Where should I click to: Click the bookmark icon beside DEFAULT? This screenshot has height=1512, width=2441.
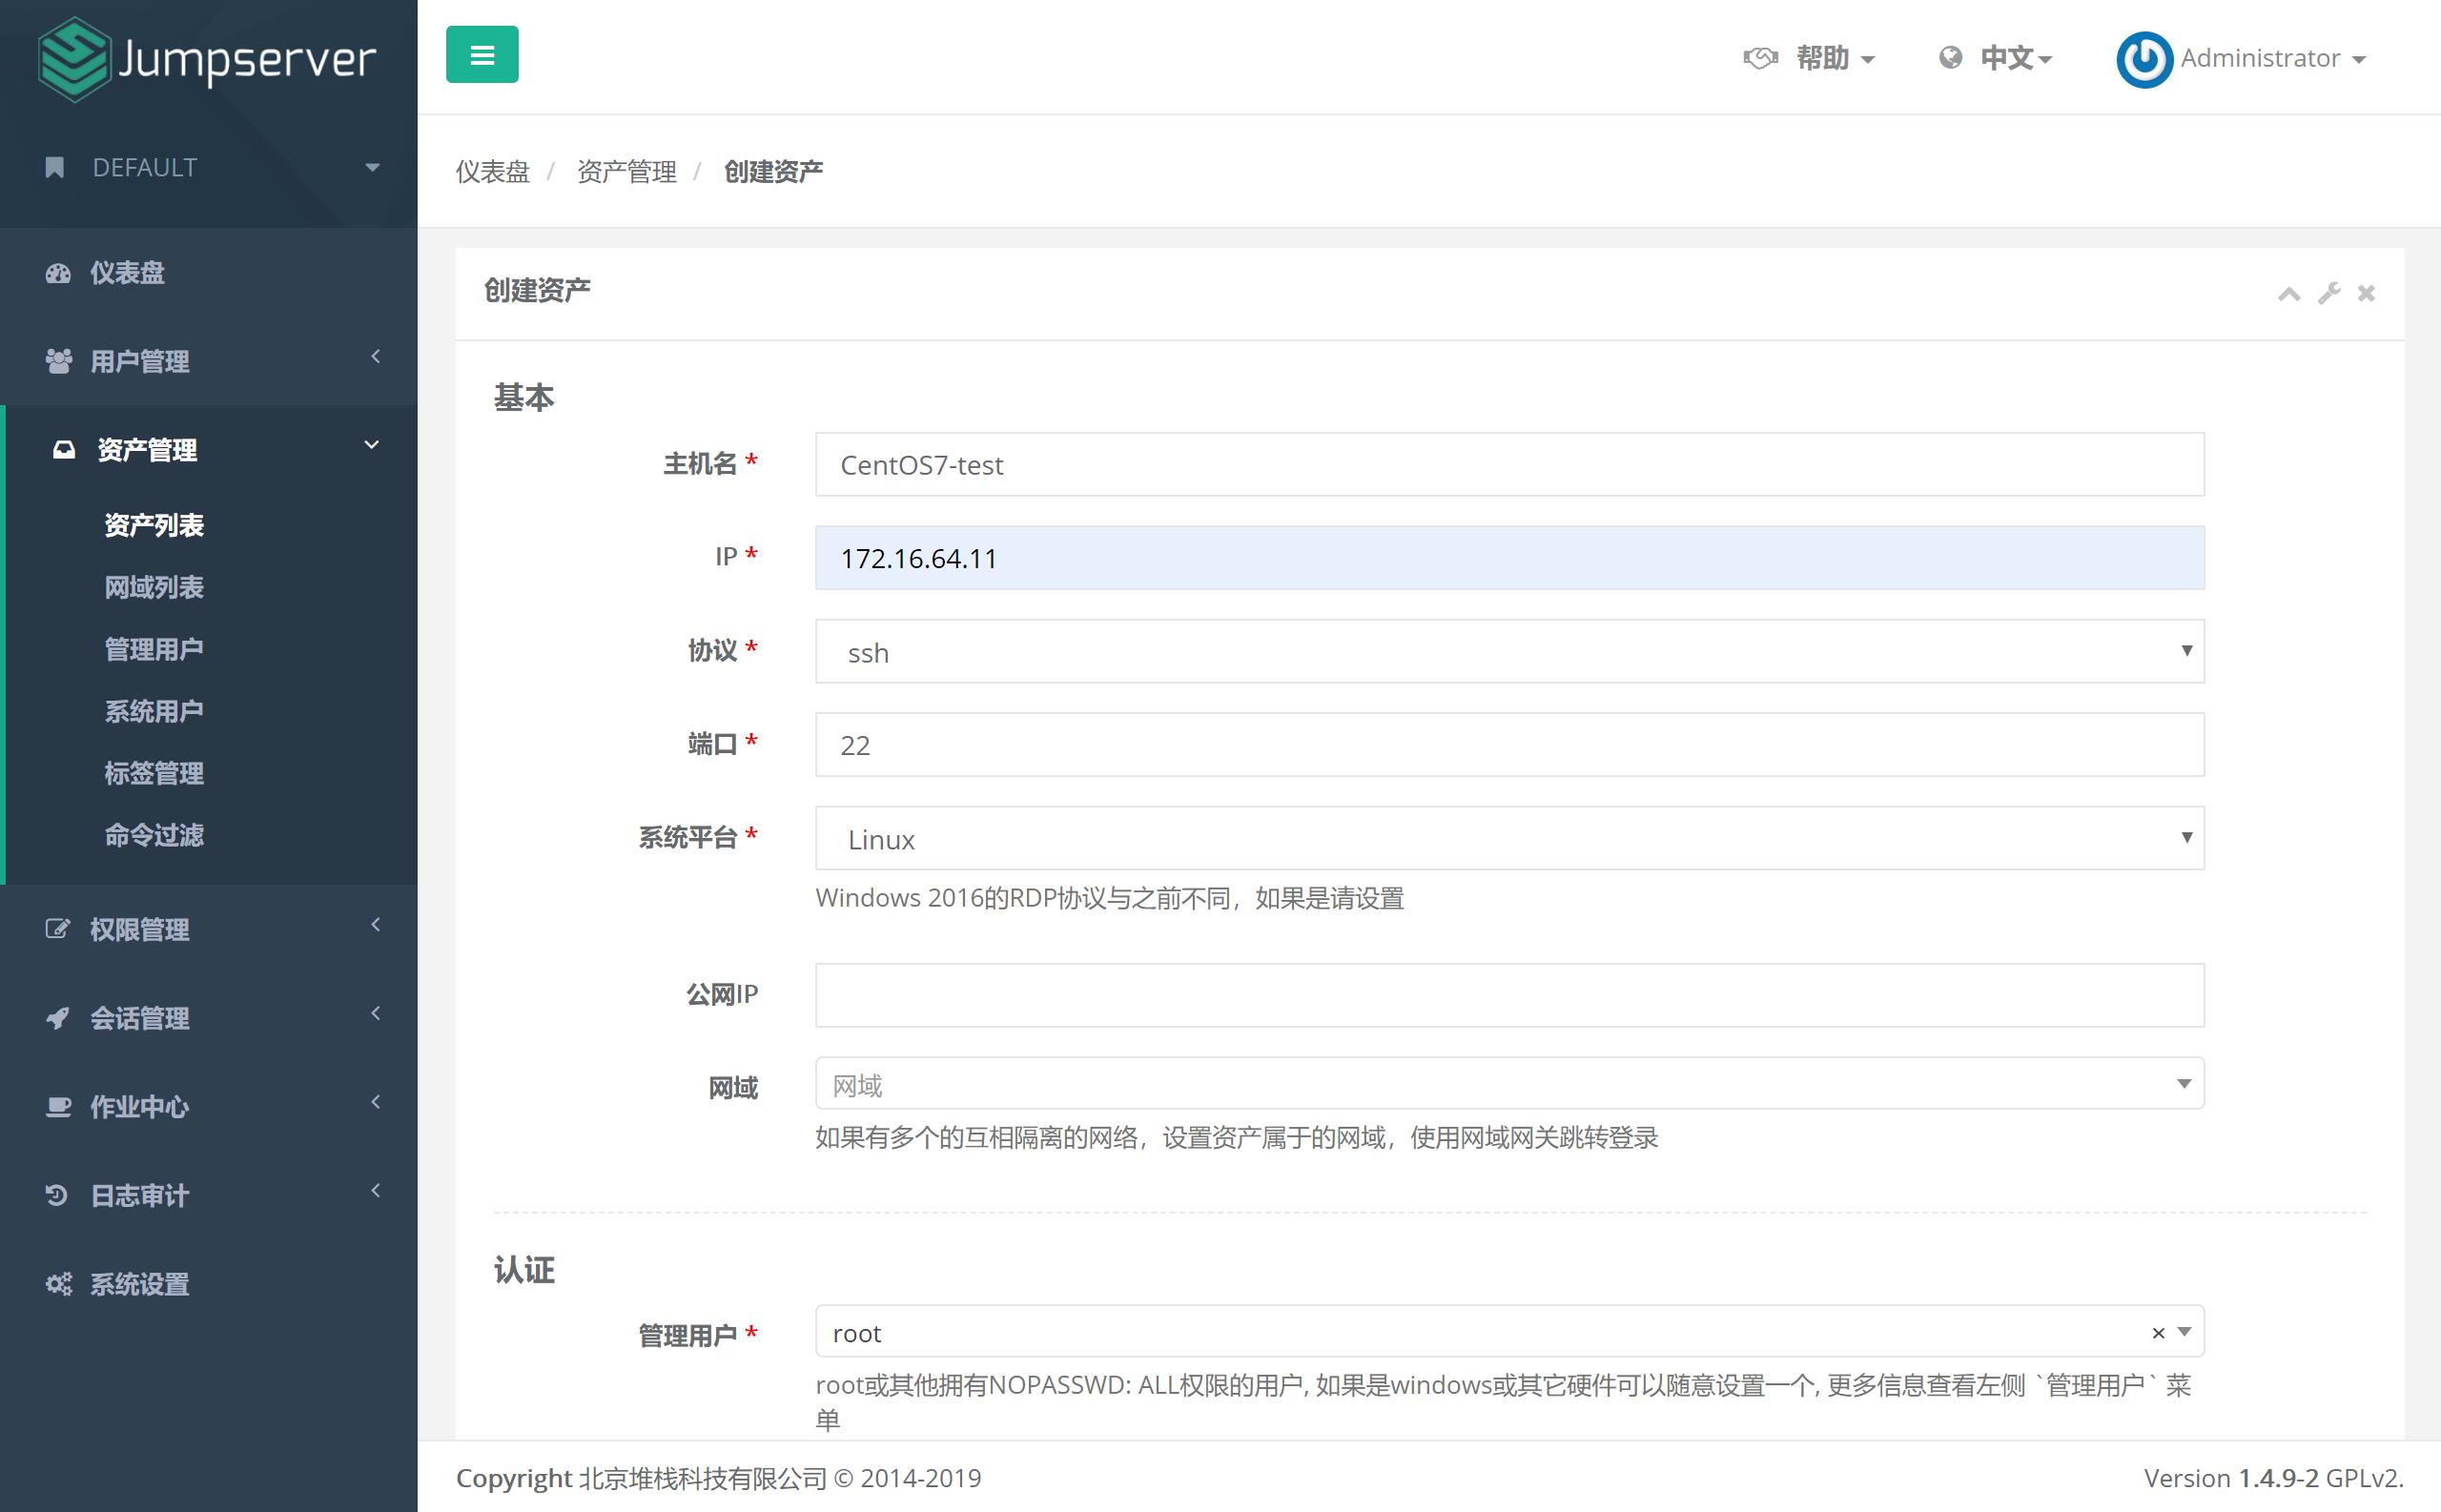55,167
